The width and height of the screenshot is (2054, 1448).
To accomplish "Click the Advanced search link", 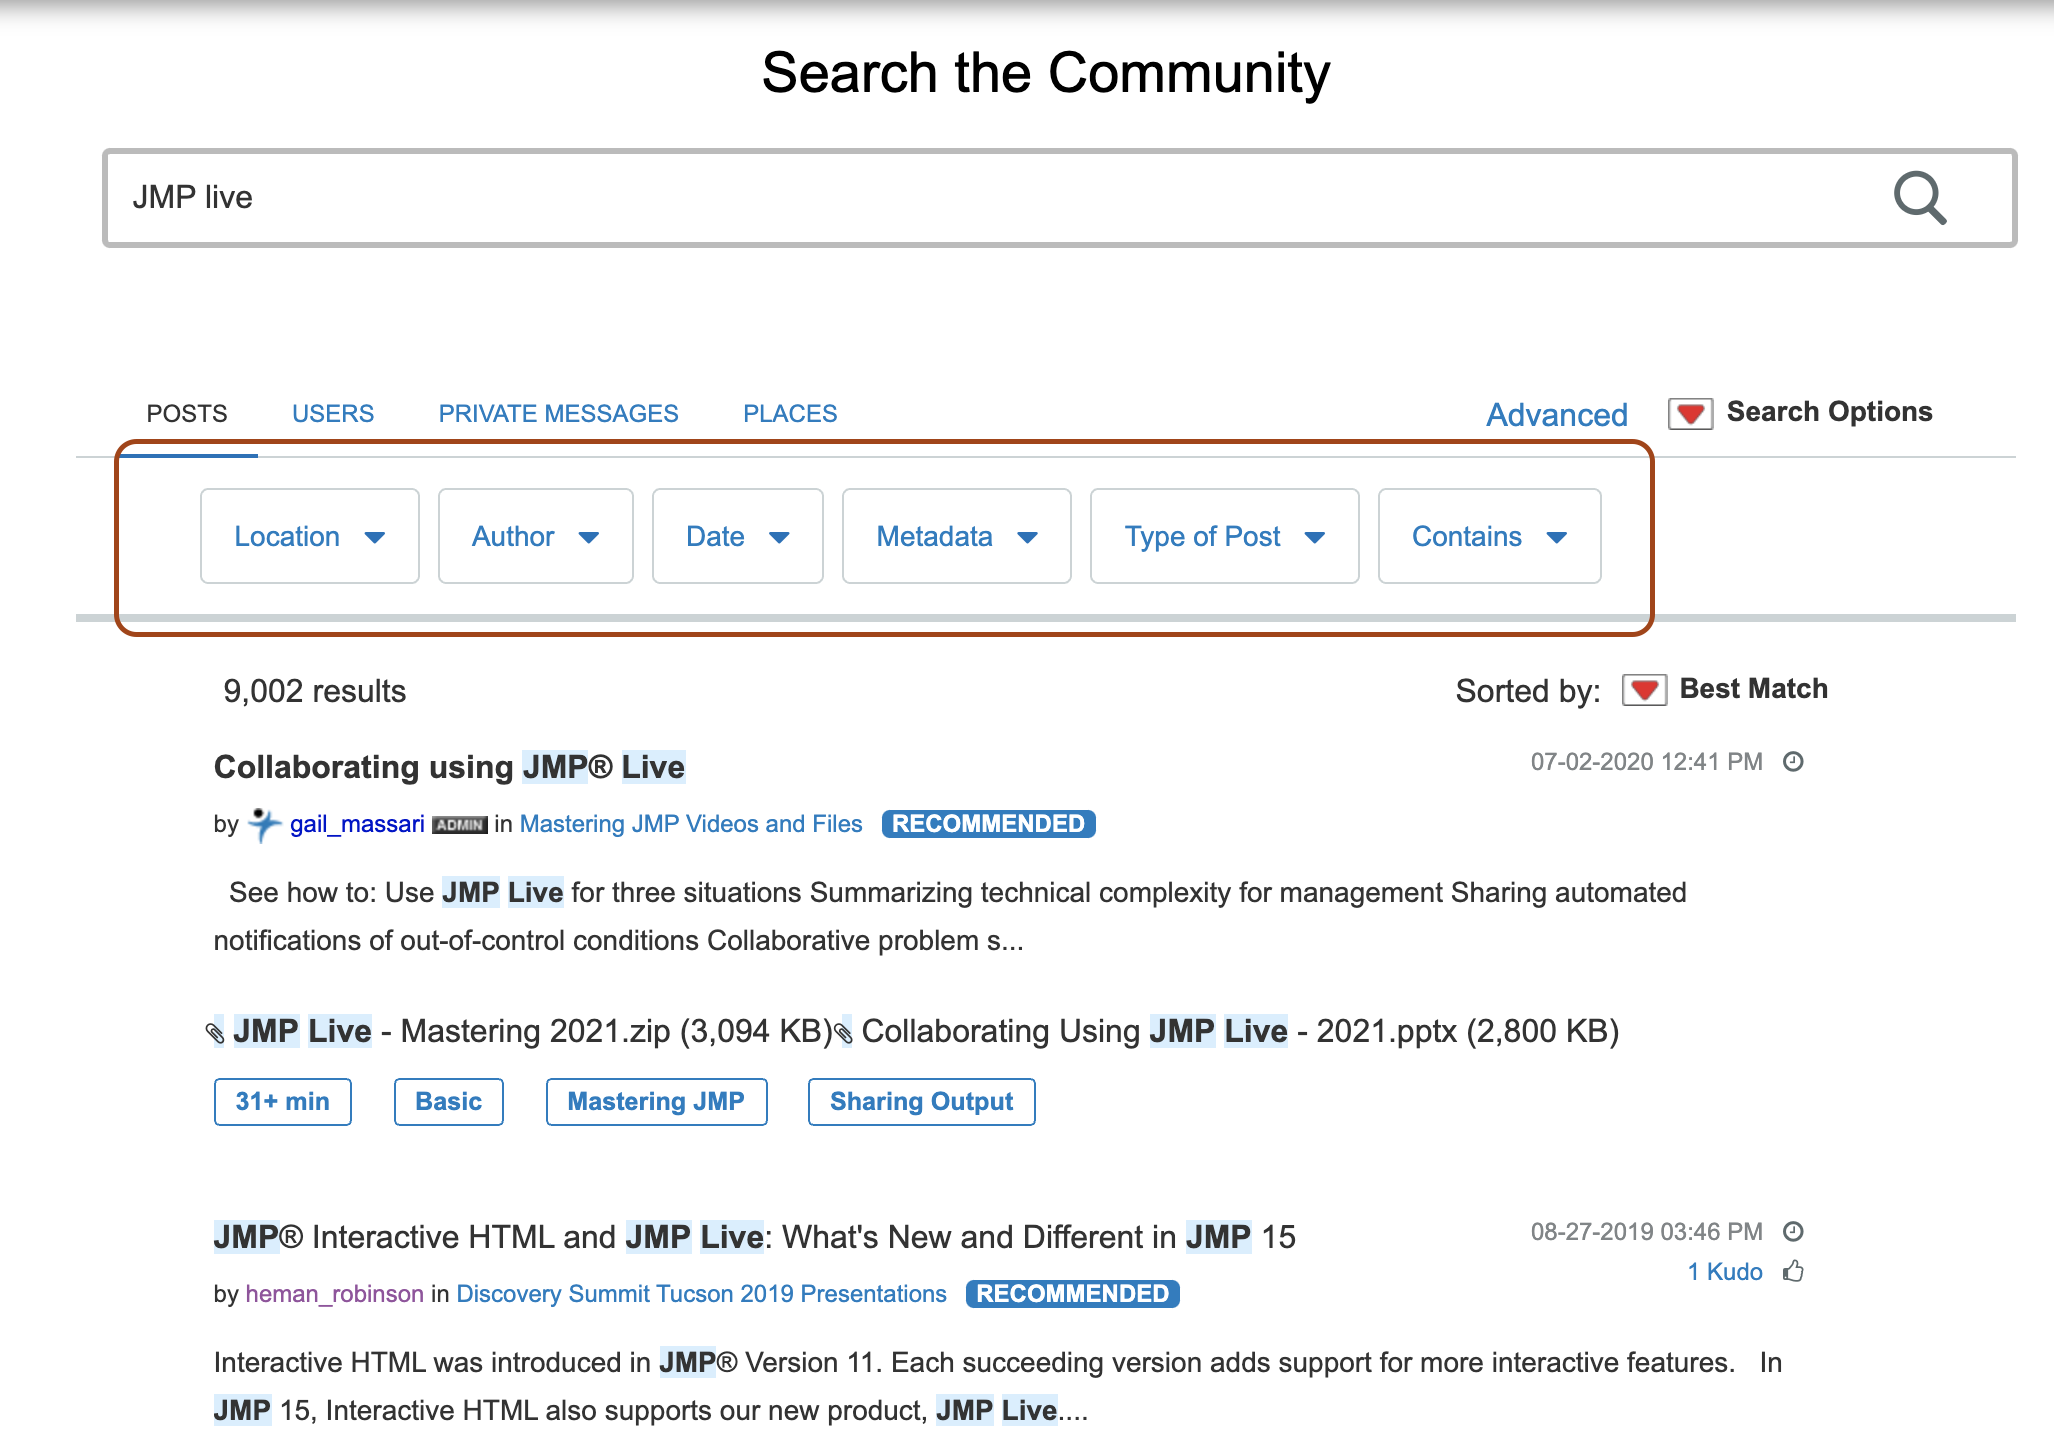I will [x=1556, y=414].
